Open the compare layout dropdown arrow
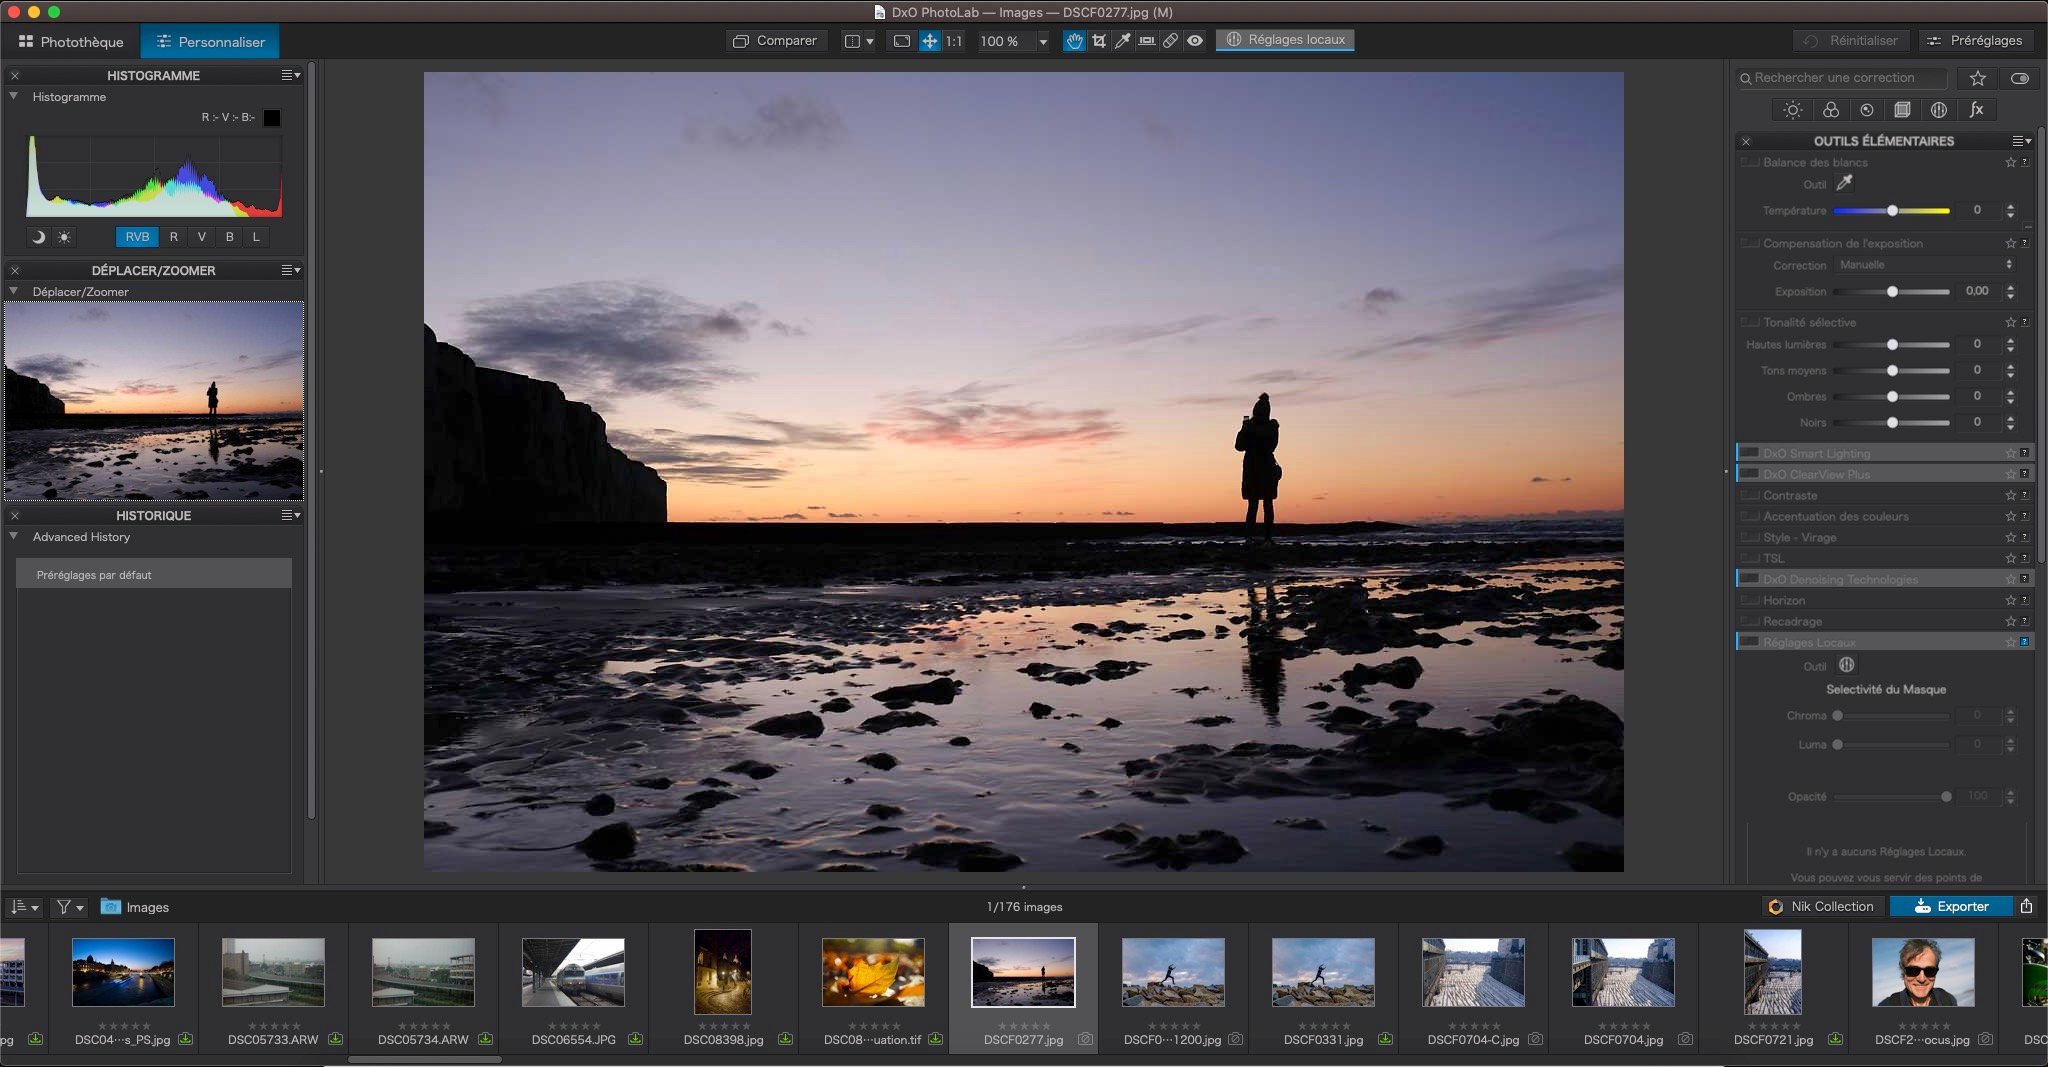 pyautogui.click(x=870, y=41)
